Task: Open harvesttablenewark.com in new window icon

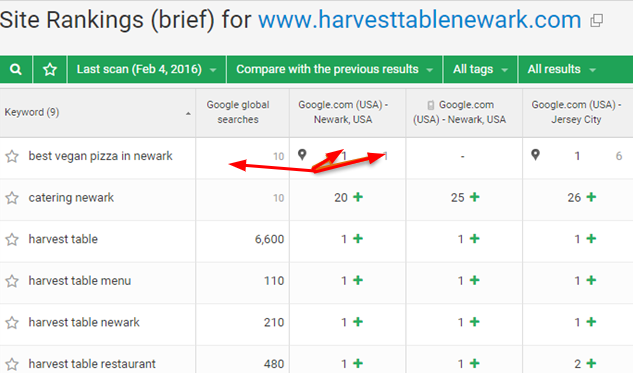Action: coord(596,21)
